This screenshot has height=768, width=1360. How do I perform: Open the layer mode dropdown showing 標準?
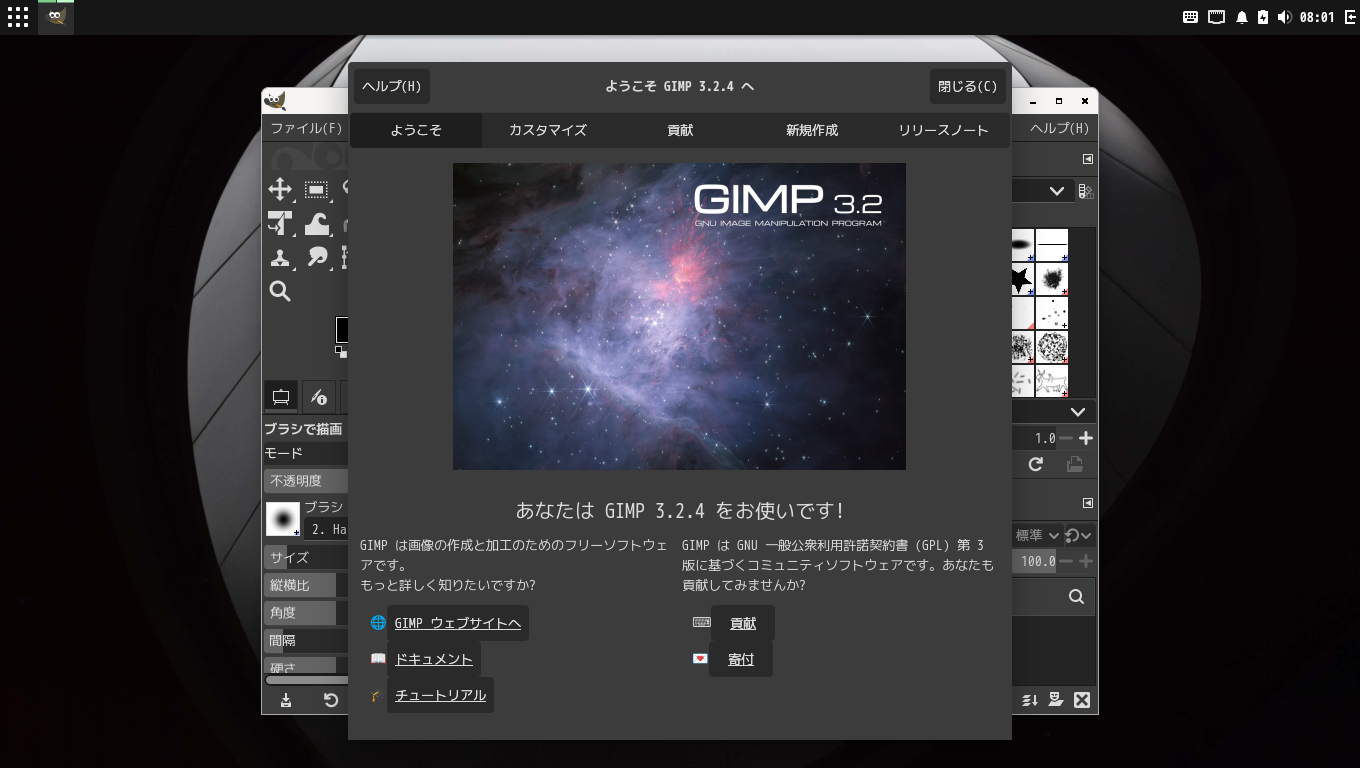tap(1037, 536)
